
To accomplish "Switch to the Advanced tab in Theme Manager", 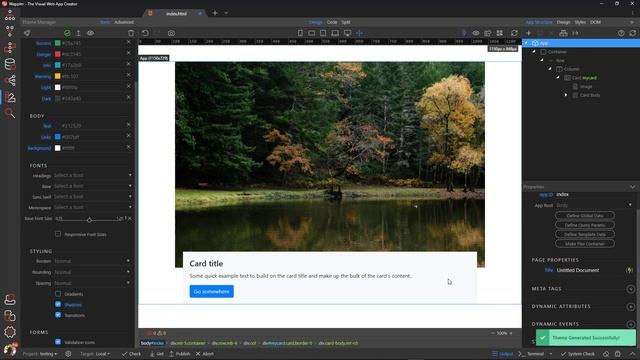I will [x=124, y=22].
